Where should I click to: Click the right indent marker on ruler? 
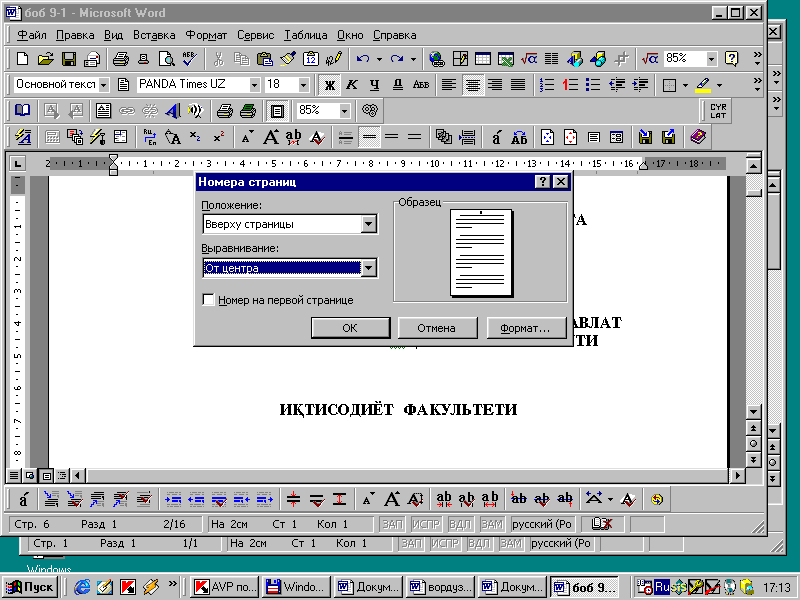click(x=644, y=166)
